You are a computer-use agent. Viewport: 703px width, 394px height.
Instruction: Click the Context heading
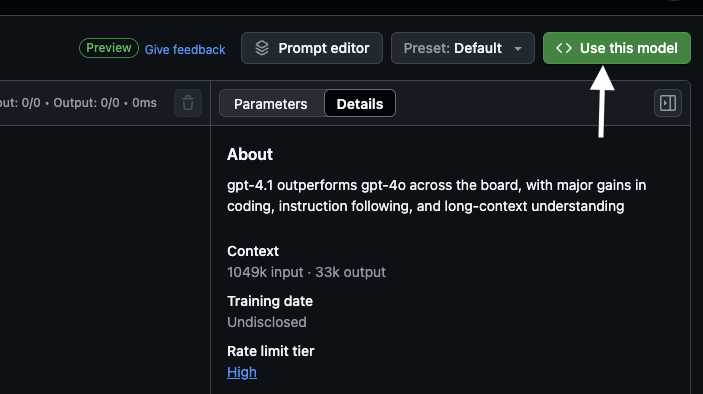pos(253,251)
